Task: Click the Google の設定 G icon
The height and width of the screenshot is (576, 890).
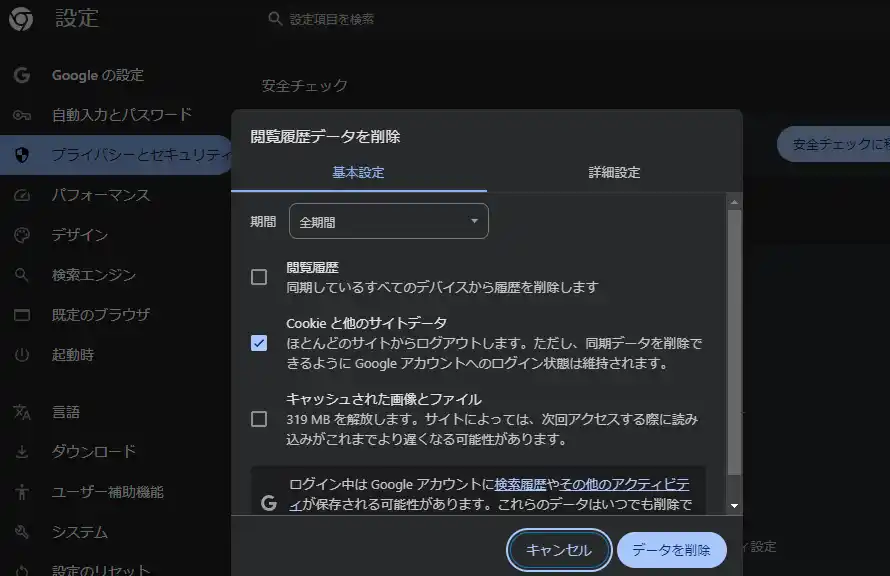Action: (22, 75)
